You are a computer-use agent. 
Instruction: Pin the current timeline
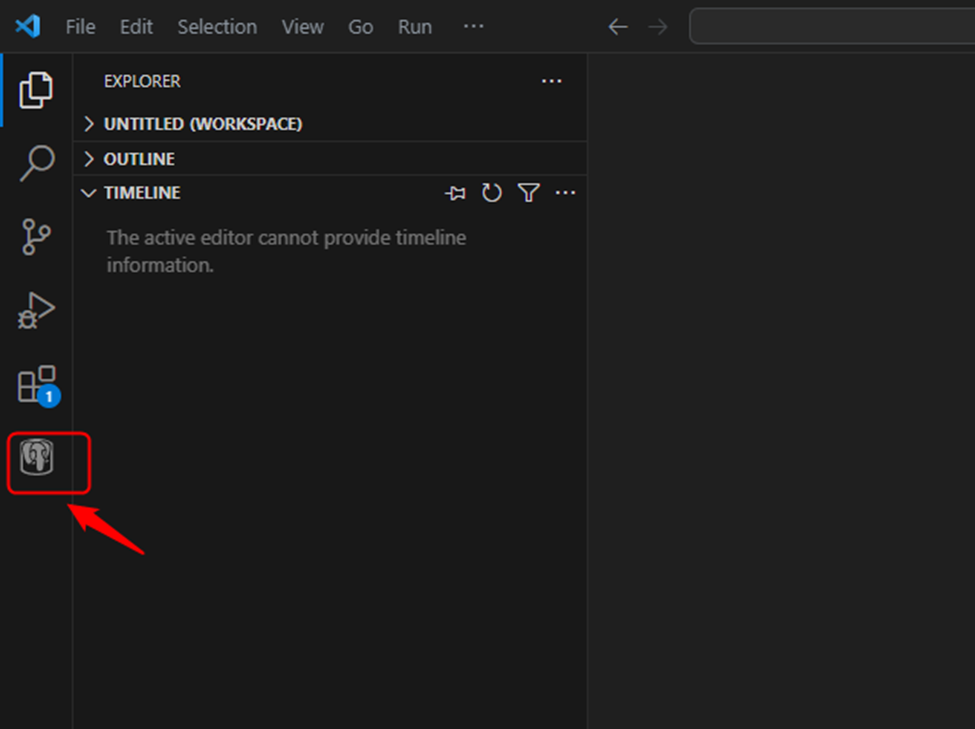coord(455,193)
